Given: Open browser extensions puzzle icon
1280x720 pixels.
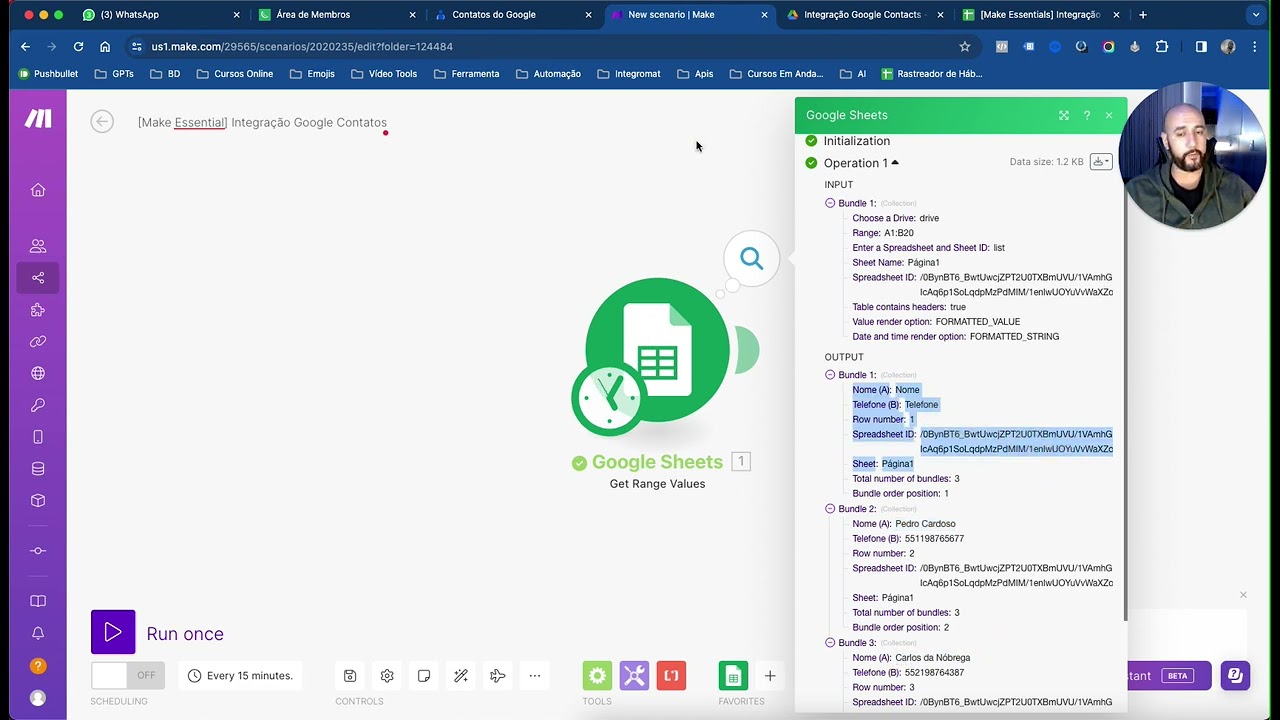Looking at the screenshot, I should (1162, 47).
